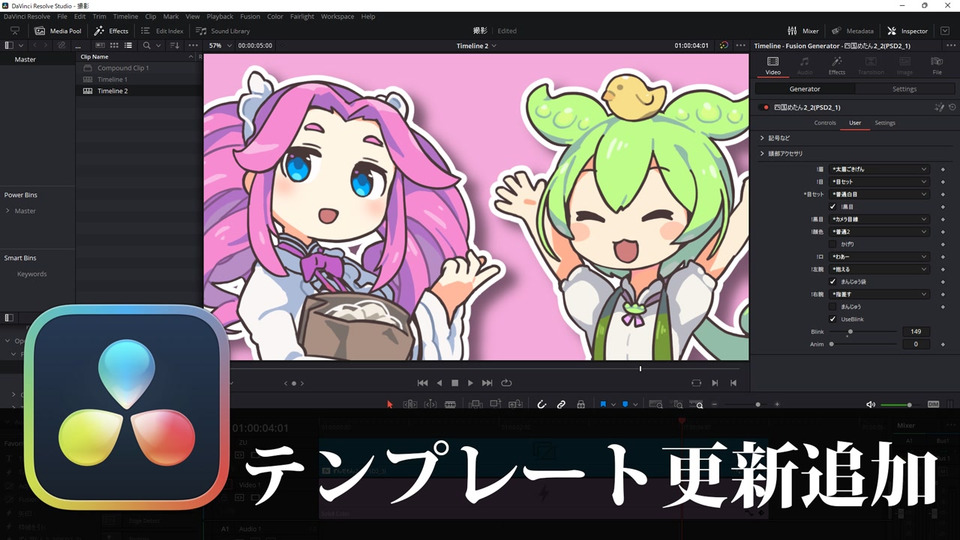Select the Generator tab
The height and width of the screenshot is (540, 960).
click(x=804, y=89)
